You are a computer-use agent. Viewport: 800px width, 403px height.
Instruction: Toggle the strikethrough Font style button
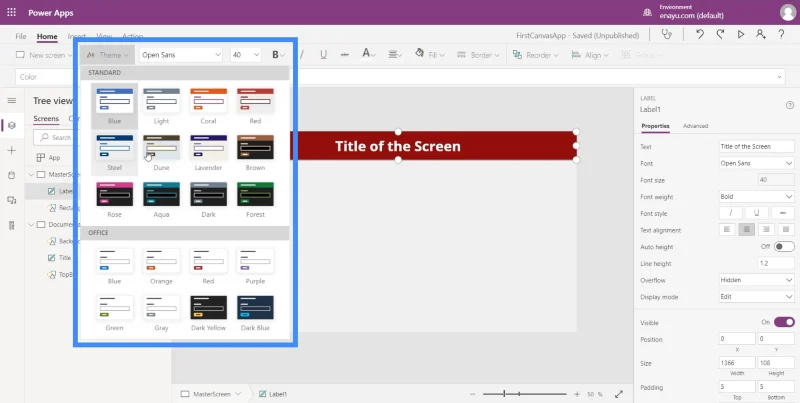(x=783, y=213)
